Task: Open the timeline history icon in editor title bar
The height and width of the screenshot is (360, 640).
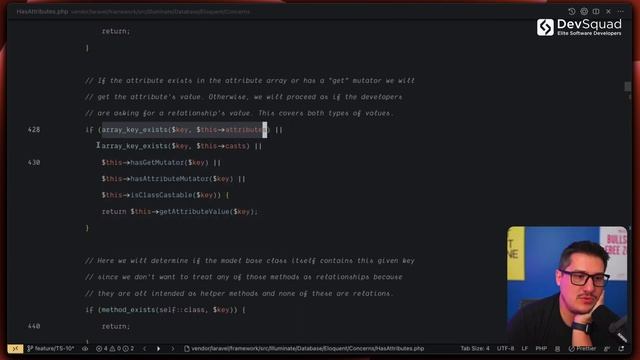Action: coord(571,11)
